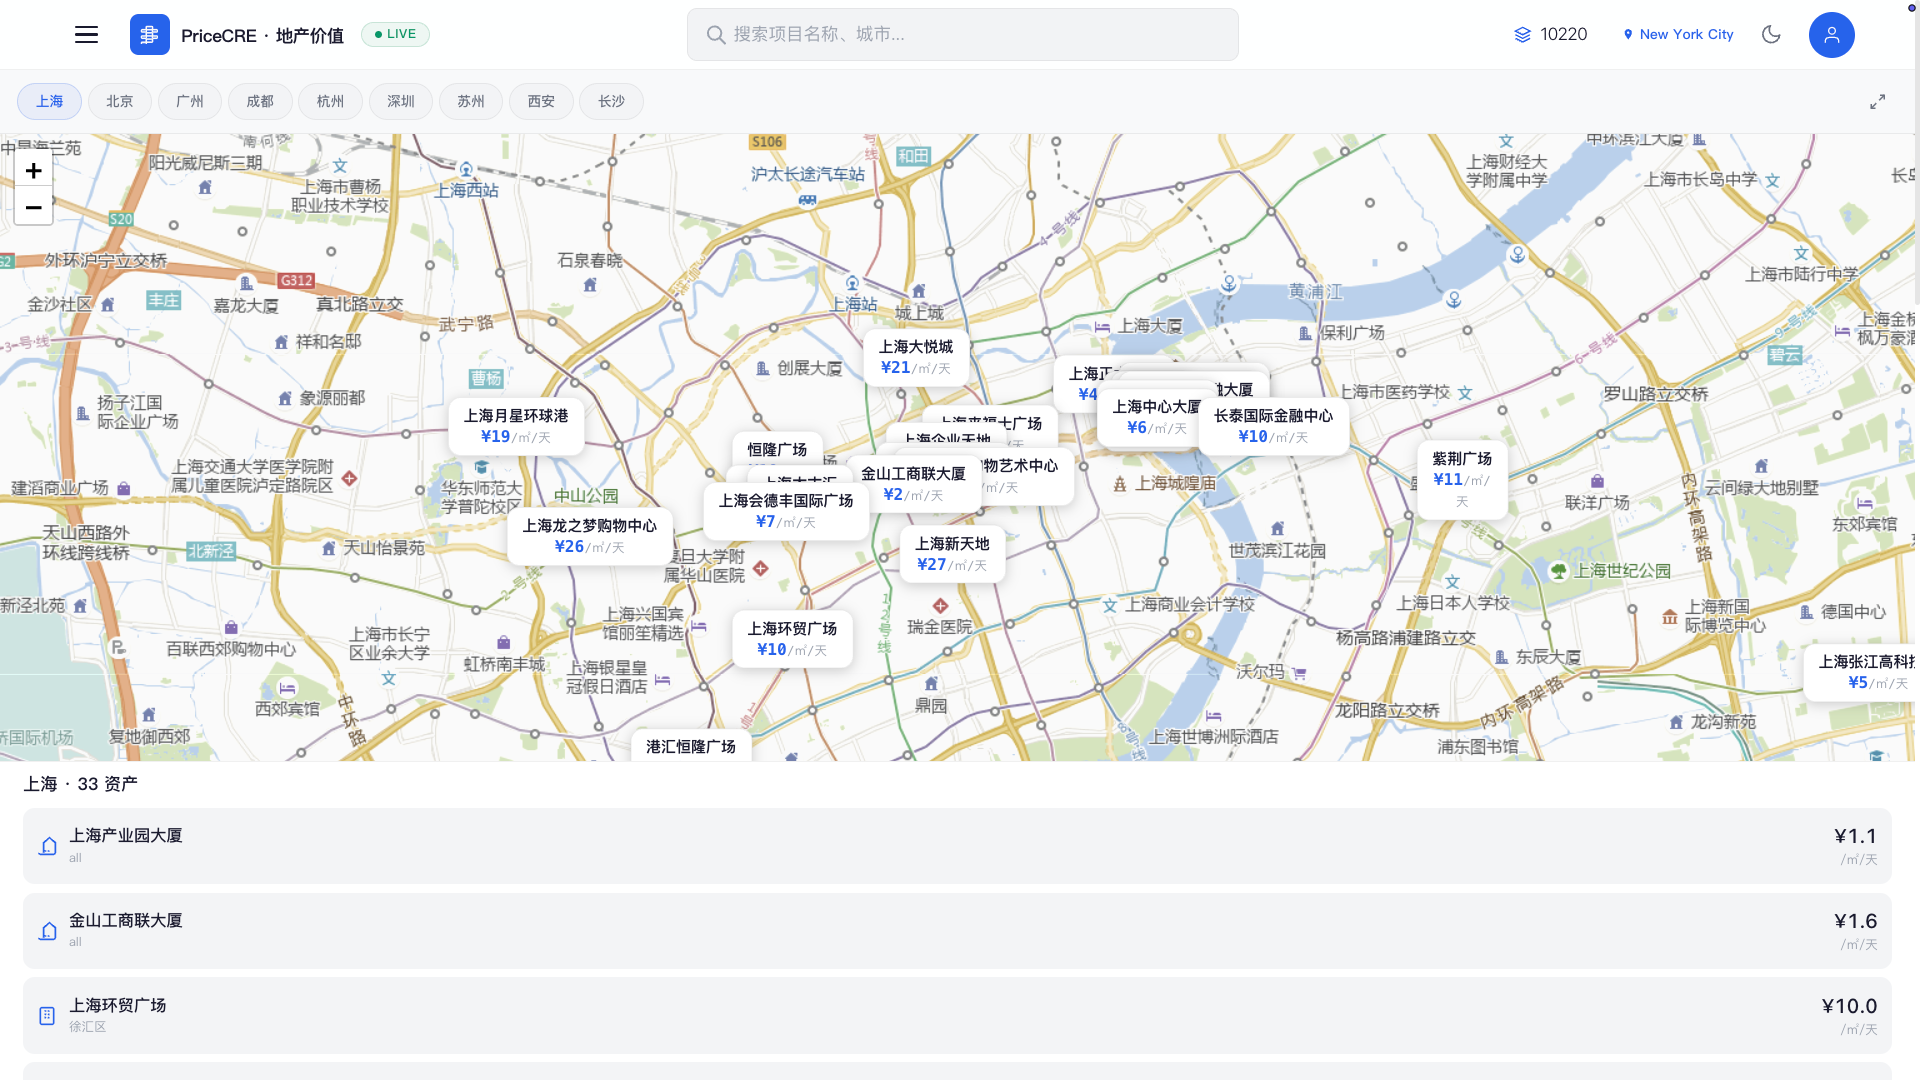Open the hamburger navigation menu
Image resolution: width=1920 pixels, height=1080 pixels.
click(x=87, y=35)
